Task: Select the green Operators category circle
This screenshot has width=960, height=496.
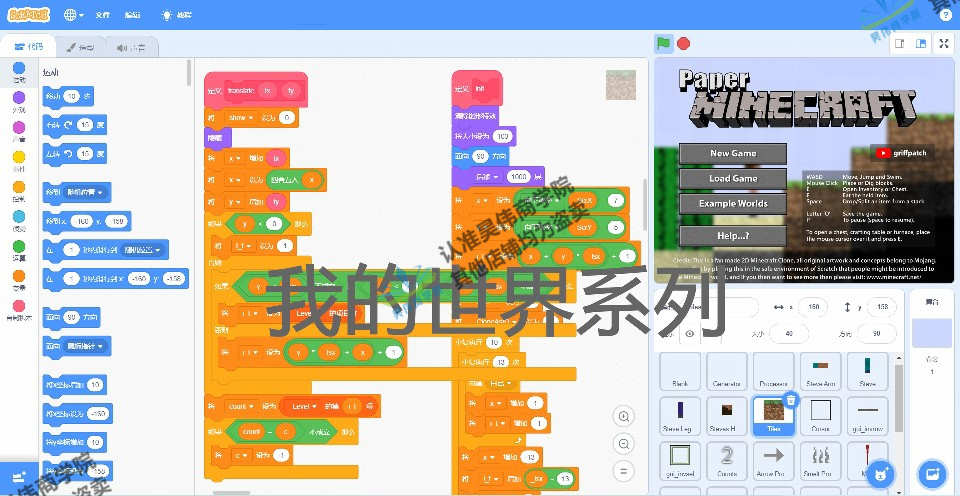Action: tap(20, 246)
